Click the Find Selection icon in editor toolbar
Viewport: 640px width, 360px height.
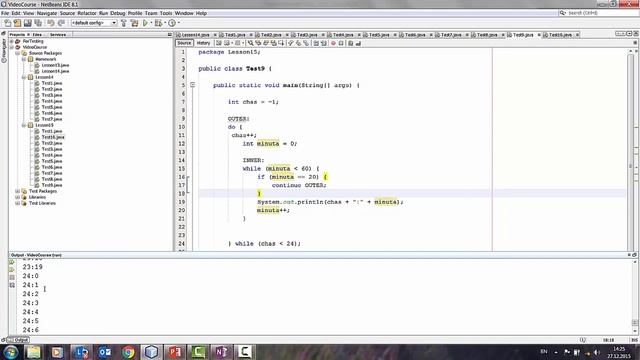tap(251, 43)
